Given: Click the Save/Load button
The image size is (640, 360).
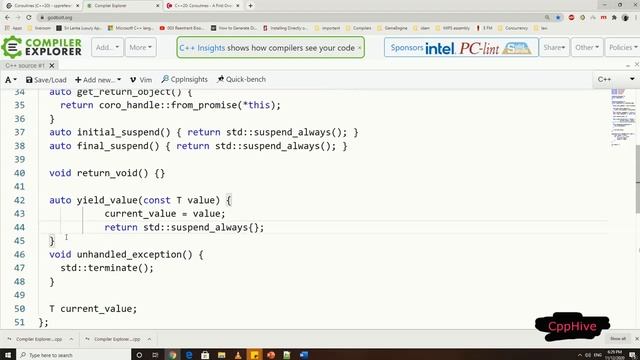Looking at the screenshot, I should (x=46, y=80).
